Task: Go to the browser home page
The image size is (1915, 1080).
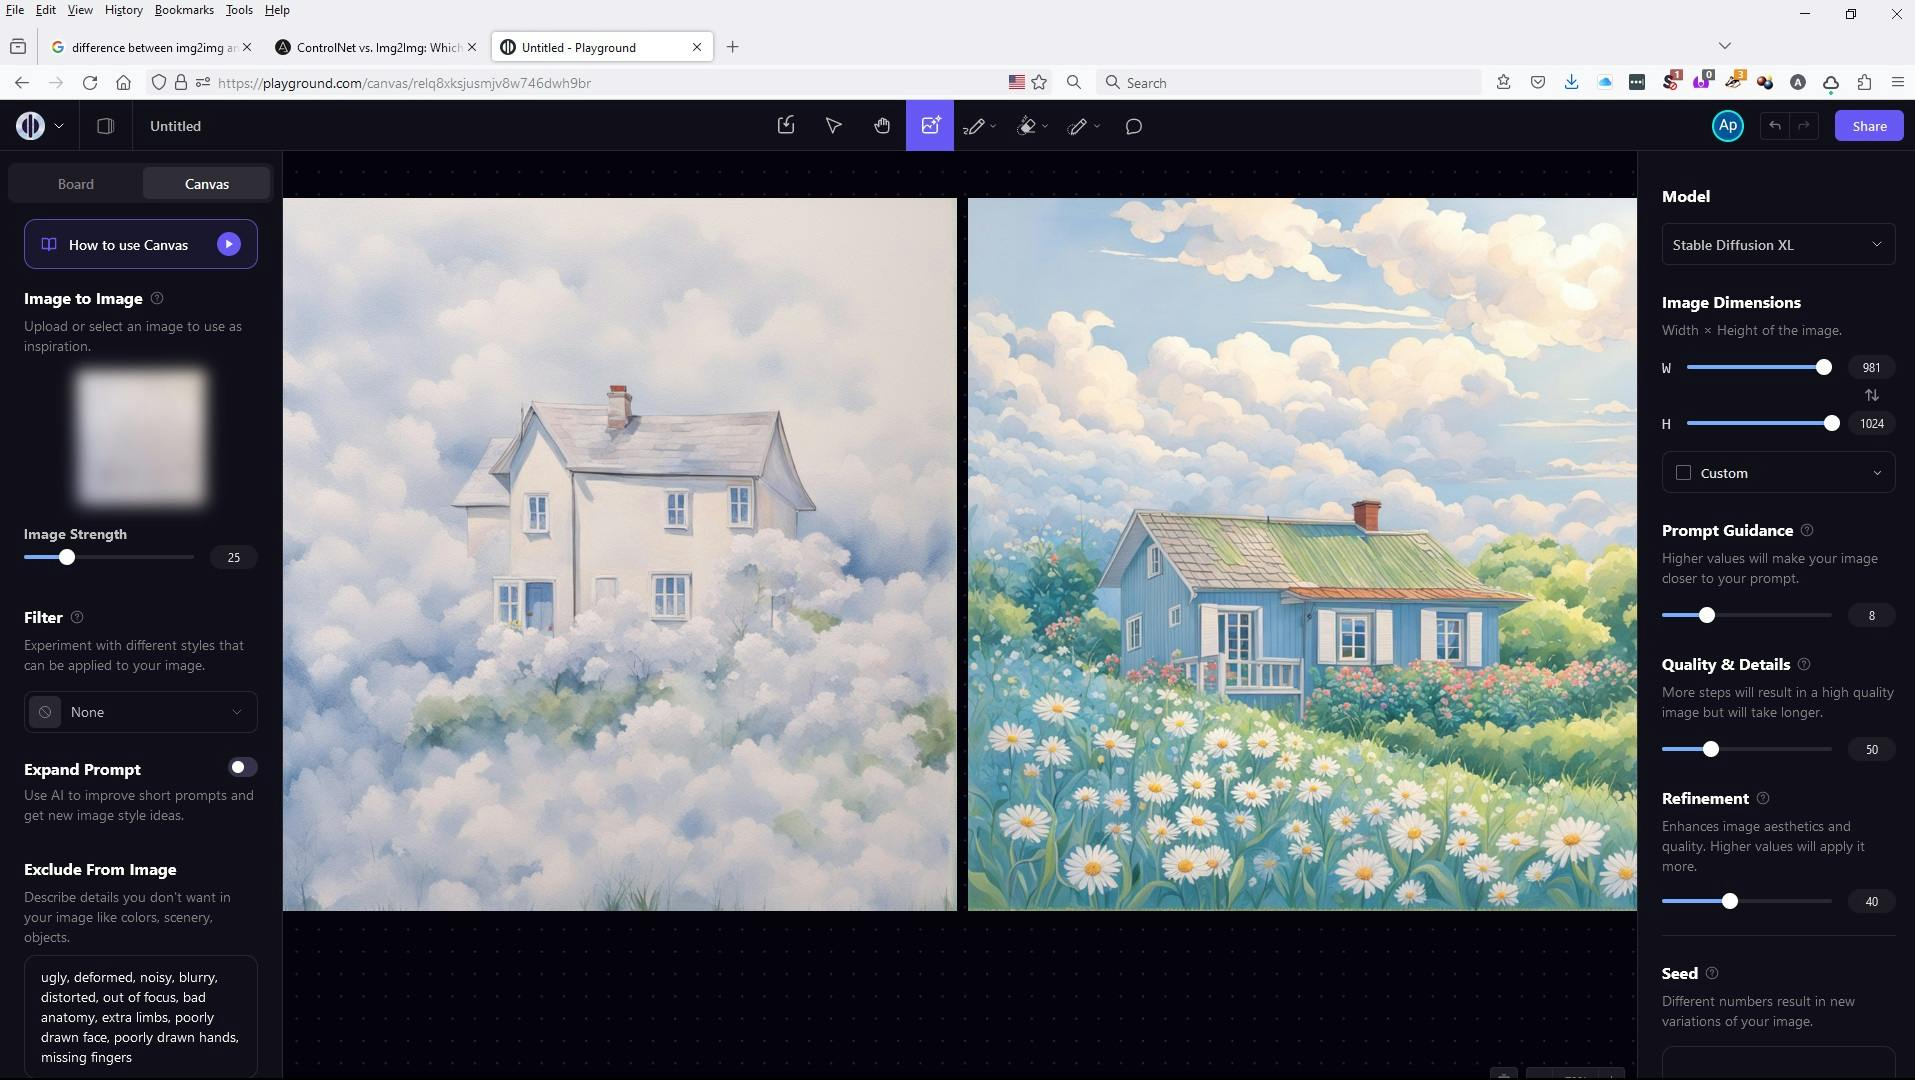Action: coord(123,83)
